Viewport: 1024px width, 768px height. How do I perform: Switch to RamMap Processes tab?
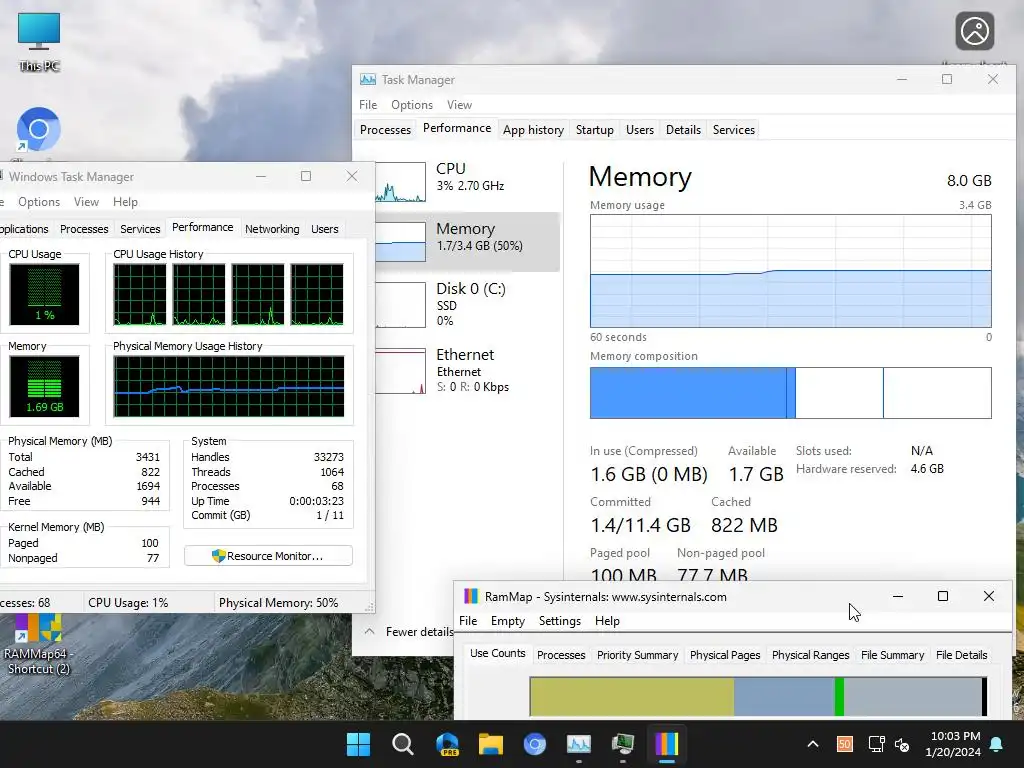[561, 655]
